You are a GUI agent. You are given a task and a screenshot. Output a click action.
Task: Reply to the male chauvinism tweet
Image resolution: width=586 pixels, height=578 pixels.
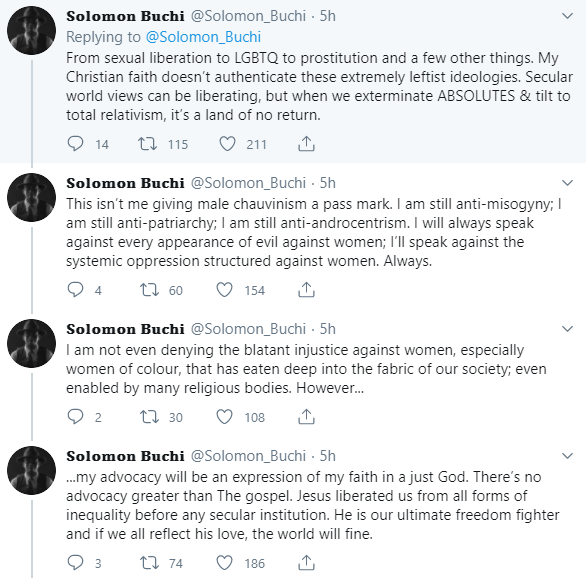pyautogui.click(x=75, y=290)
